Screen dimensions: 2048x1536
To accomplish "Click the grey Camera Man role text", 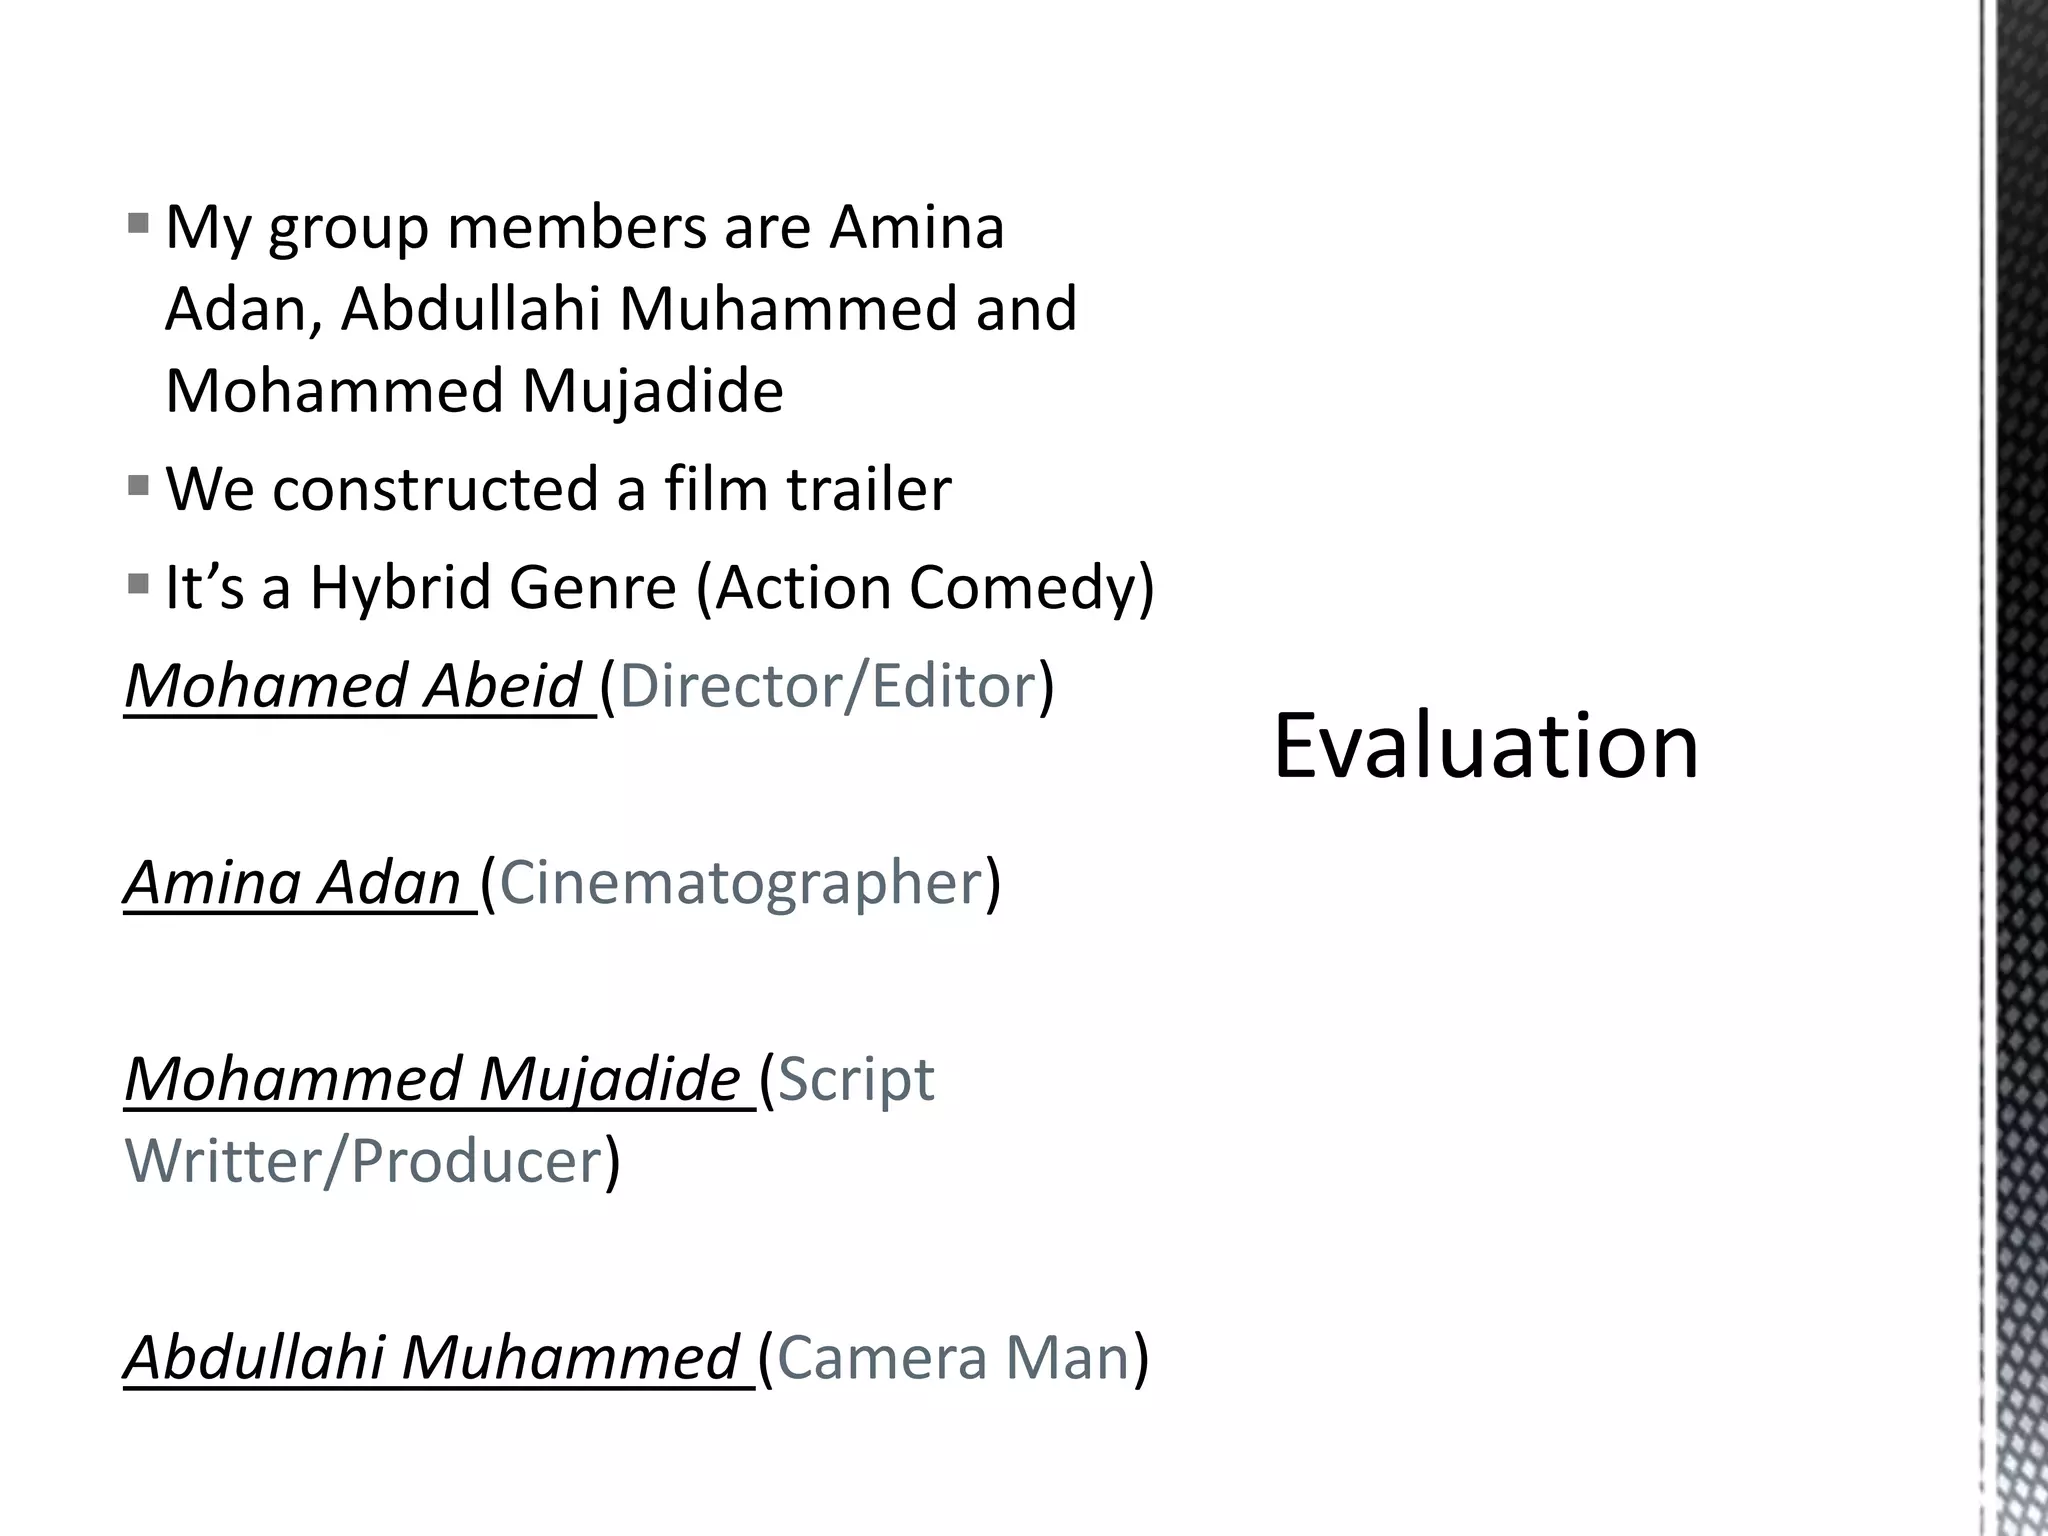I will [953, 1358].
